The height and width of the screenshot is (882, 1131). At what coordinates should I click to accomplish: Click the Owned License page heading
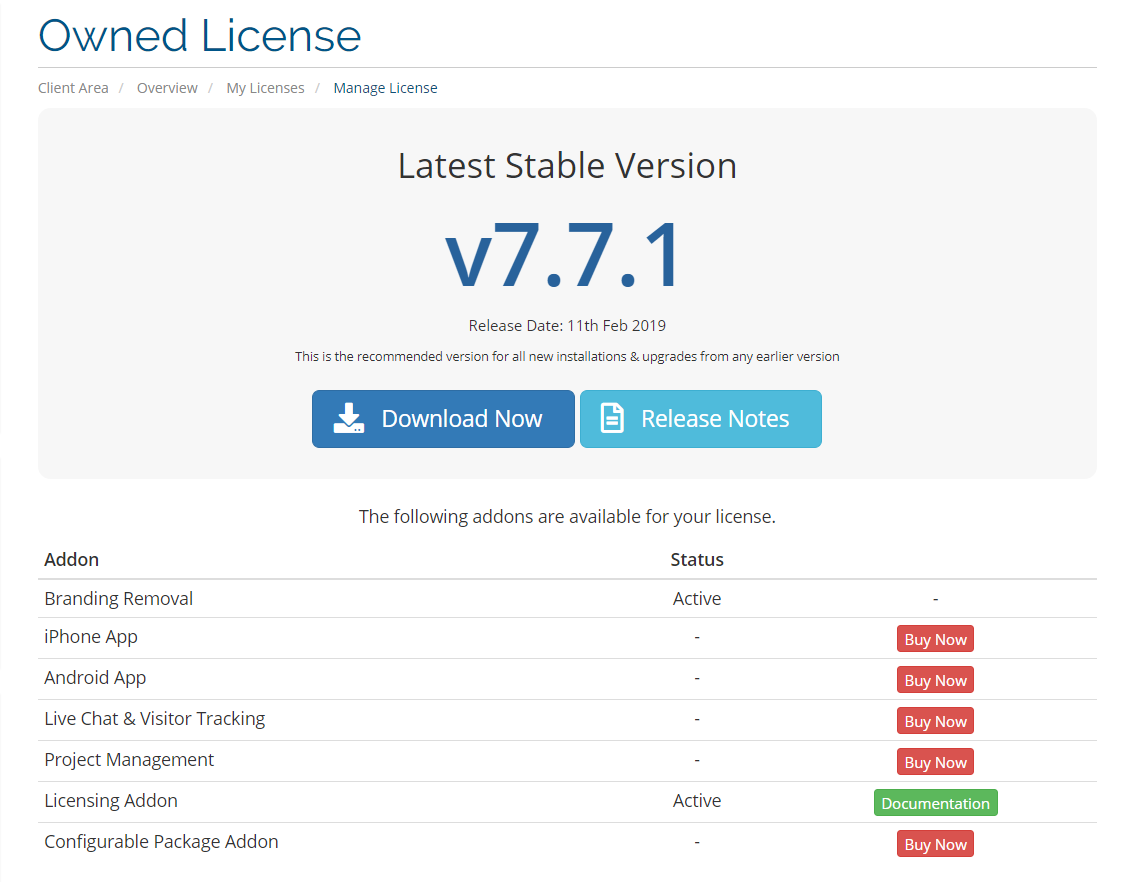point(200,36)
